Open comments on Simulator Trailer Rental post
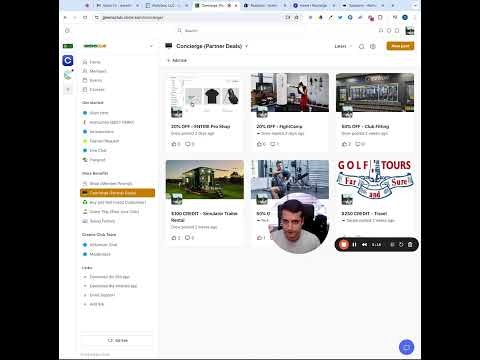Viewport: 480px width, 360px height. 189,238
